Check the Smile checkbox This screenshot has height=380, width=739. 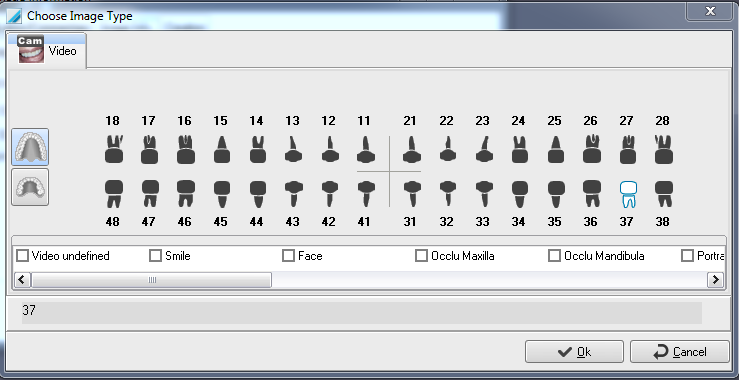pyautogui.click(x=155, y=256)
